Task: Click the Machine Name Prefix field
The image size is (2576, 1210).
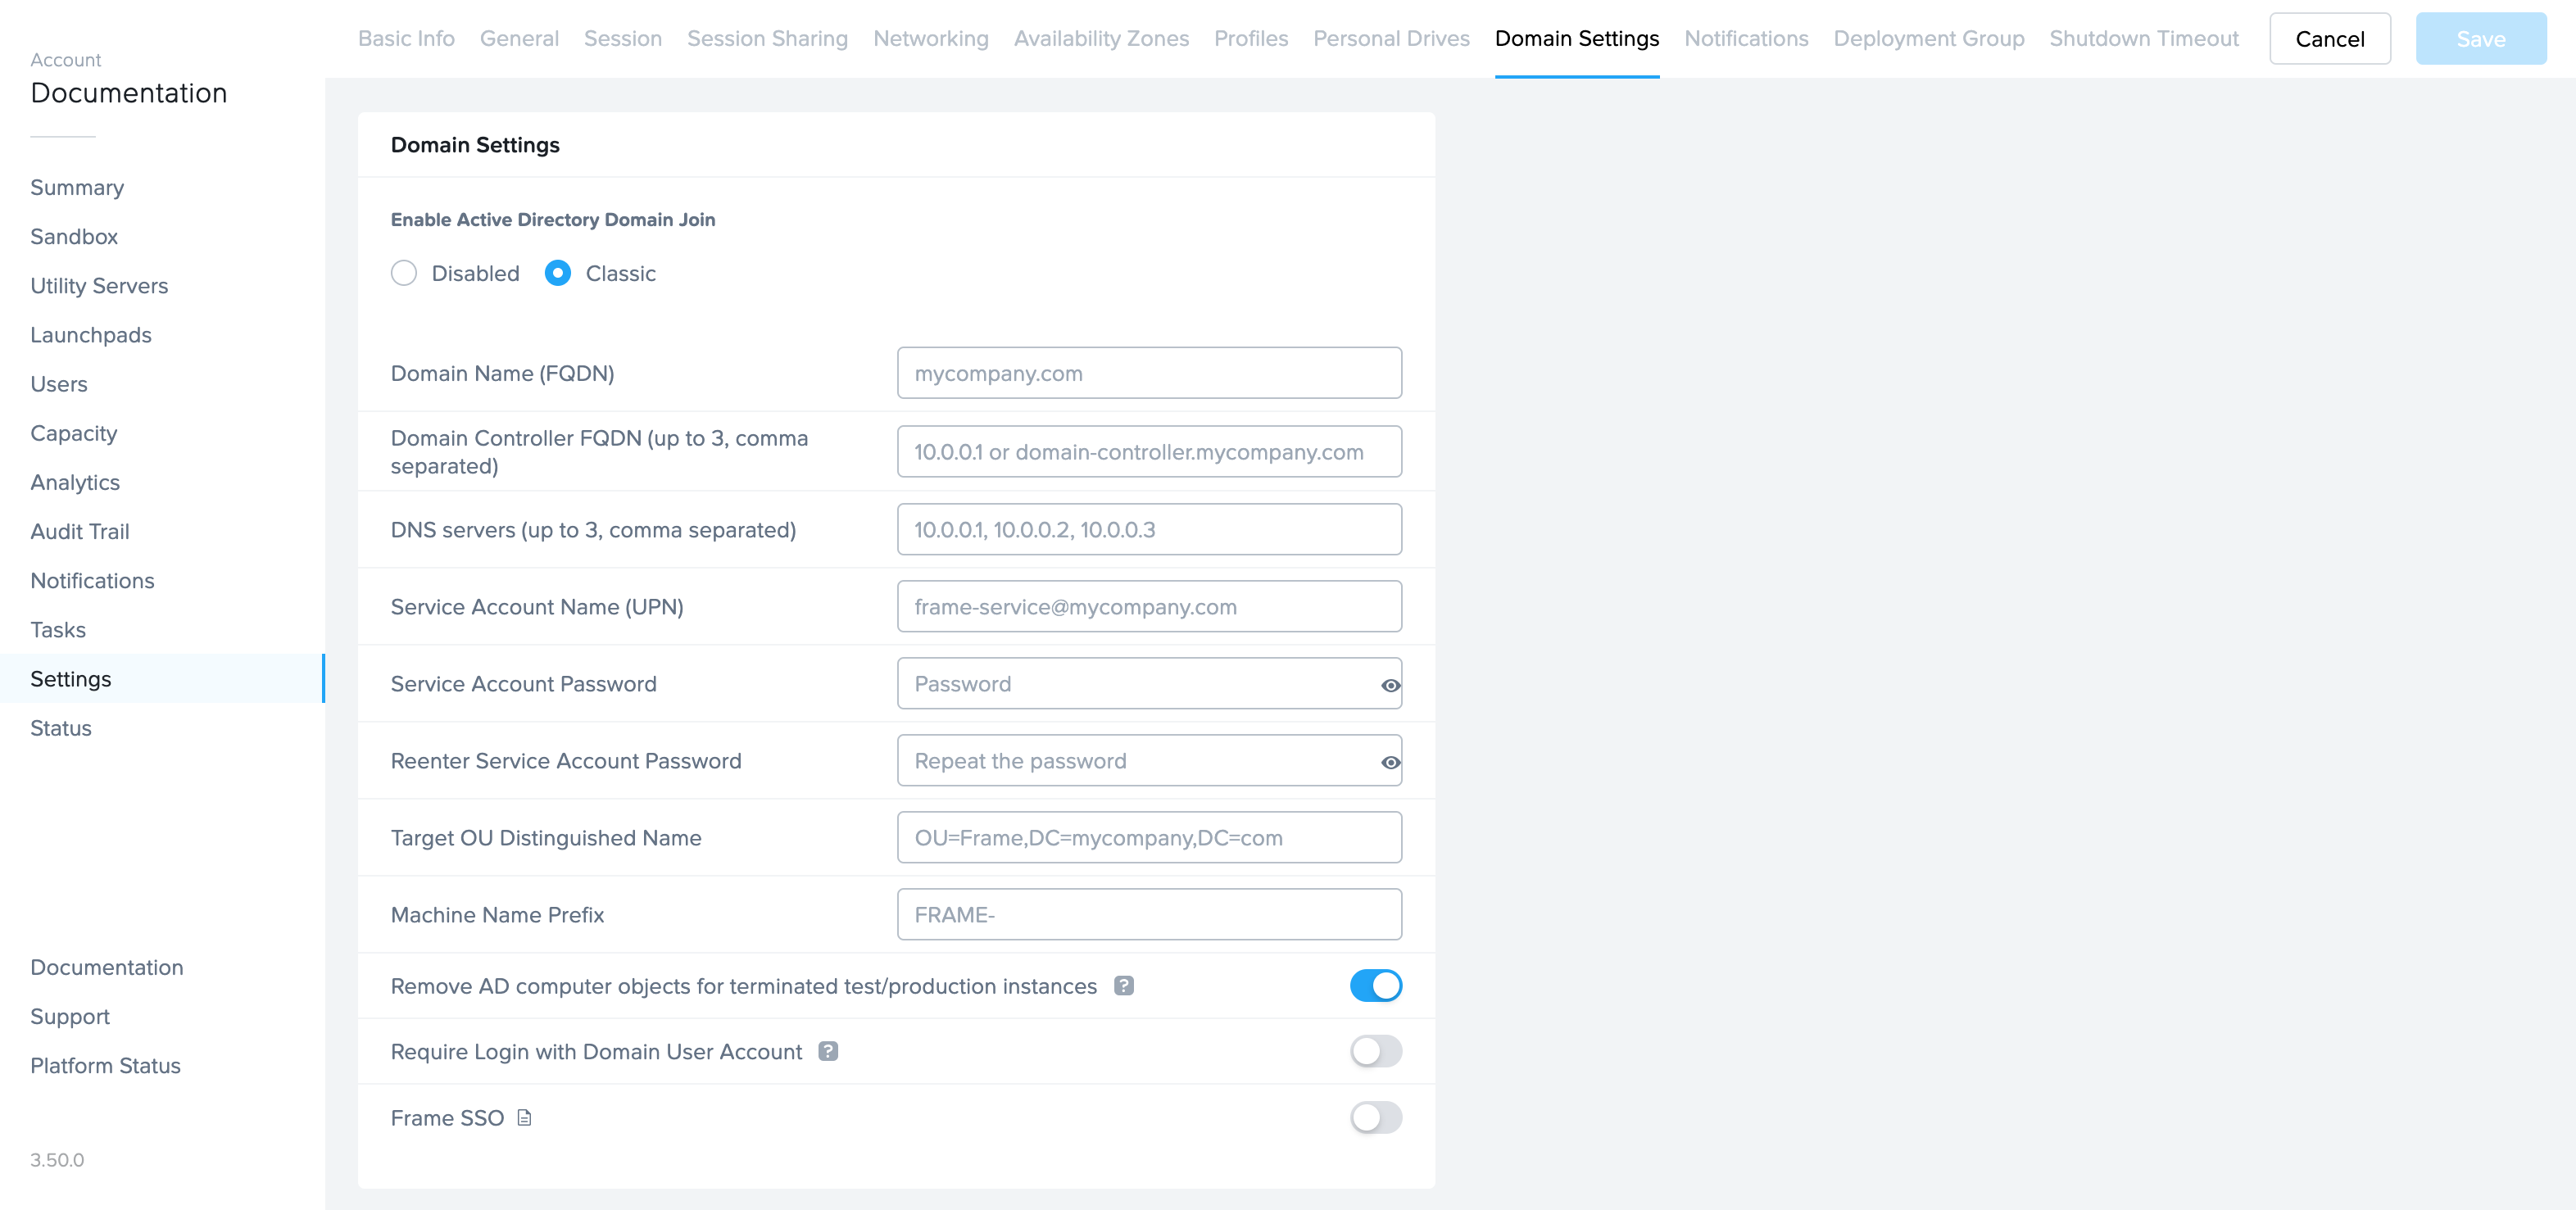Action: pos(1148,914)
